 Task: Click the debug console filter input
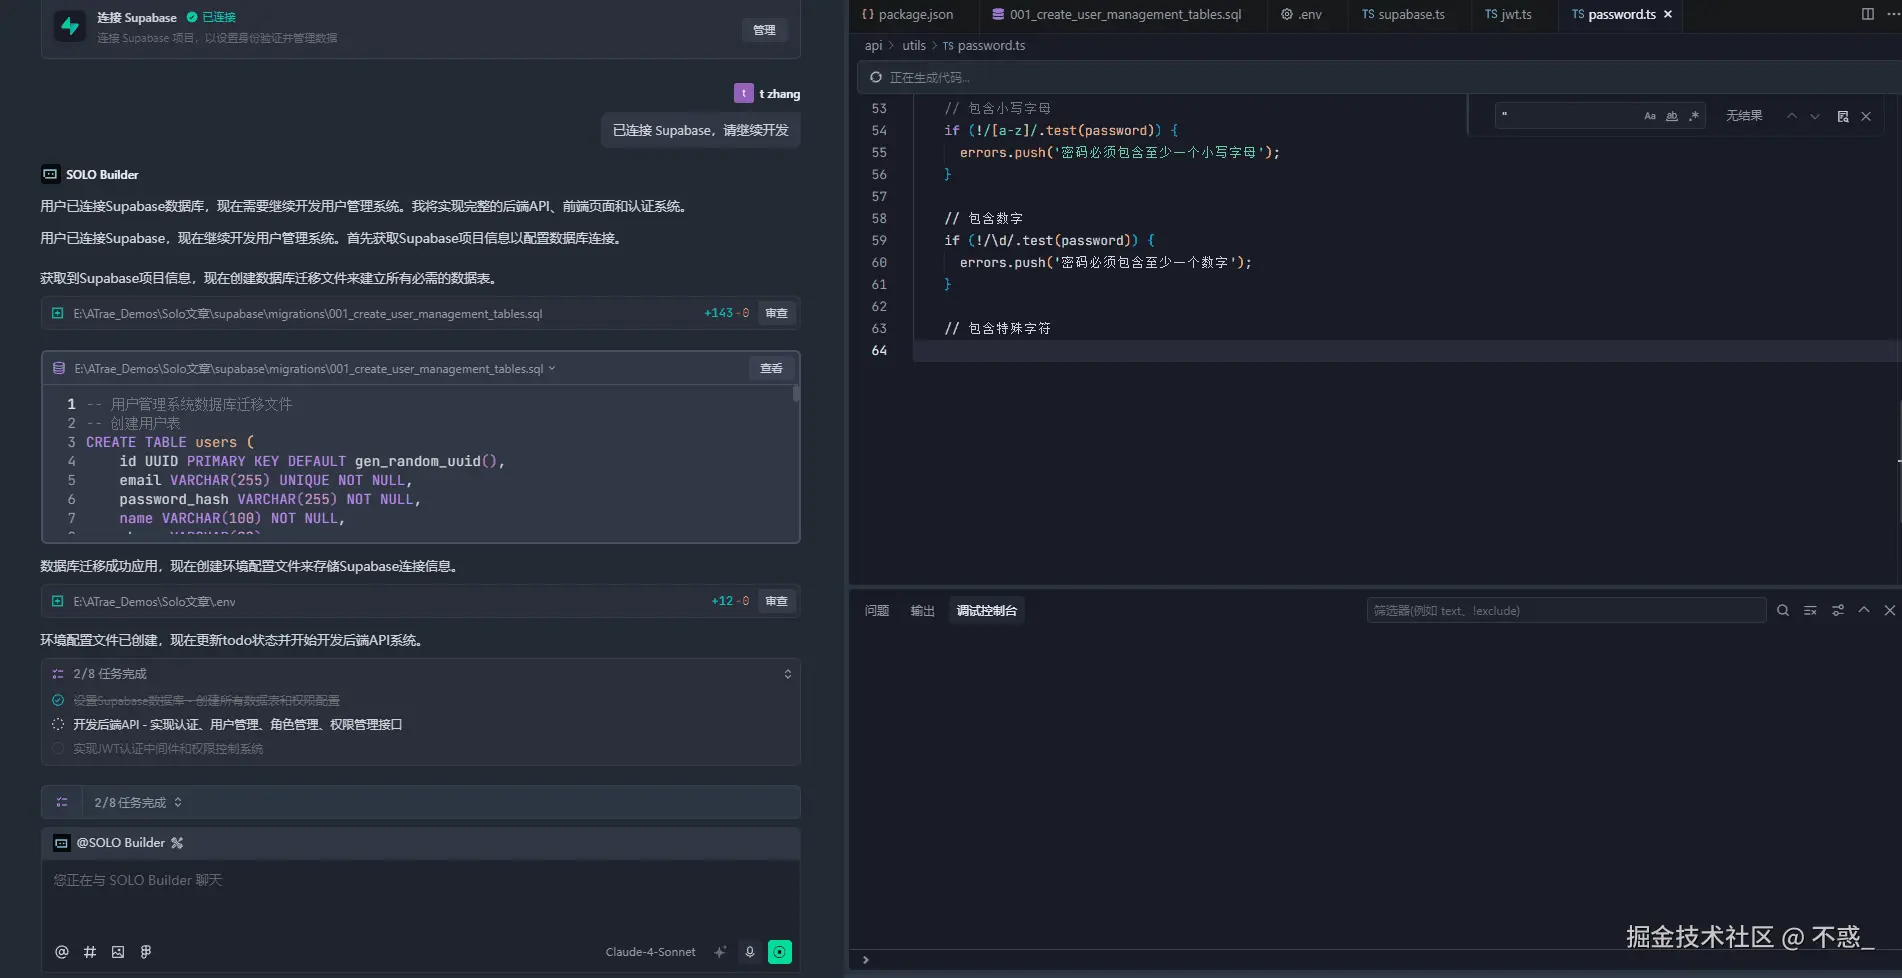coord(1566,610)
